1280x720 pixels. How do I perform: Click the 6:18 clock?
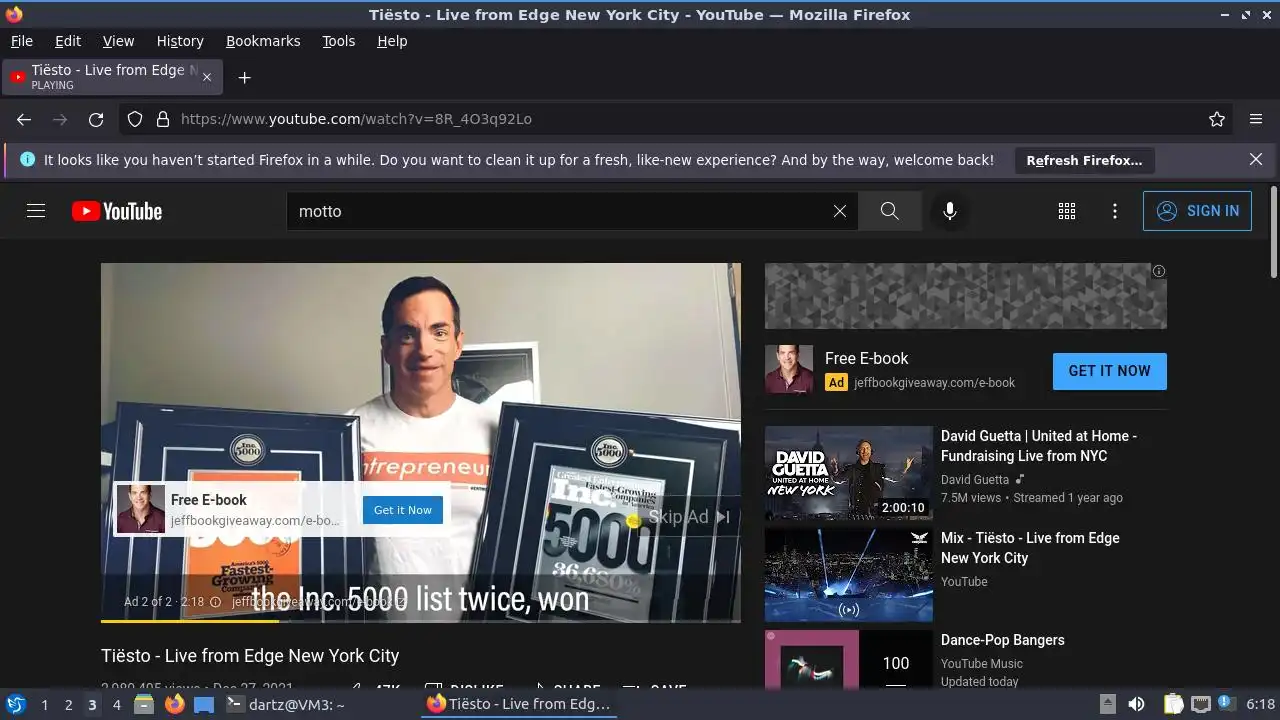coord(1261,704)
